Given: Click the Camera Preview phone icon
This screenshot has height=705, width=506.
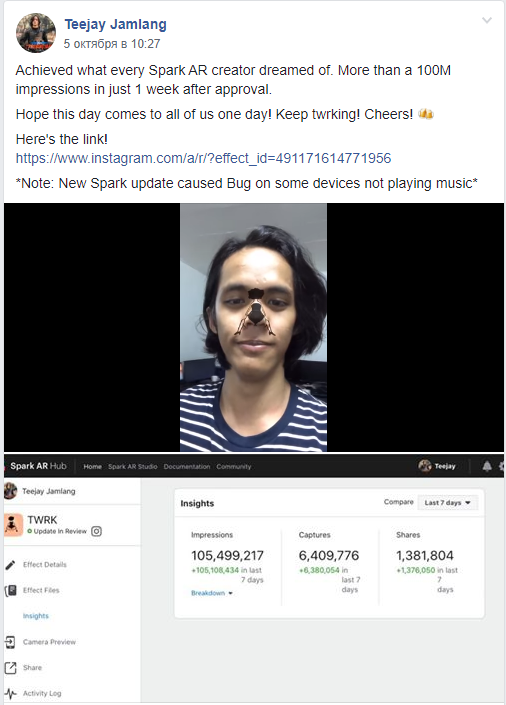Looking at the screenshot, I should tap(10, 642).
